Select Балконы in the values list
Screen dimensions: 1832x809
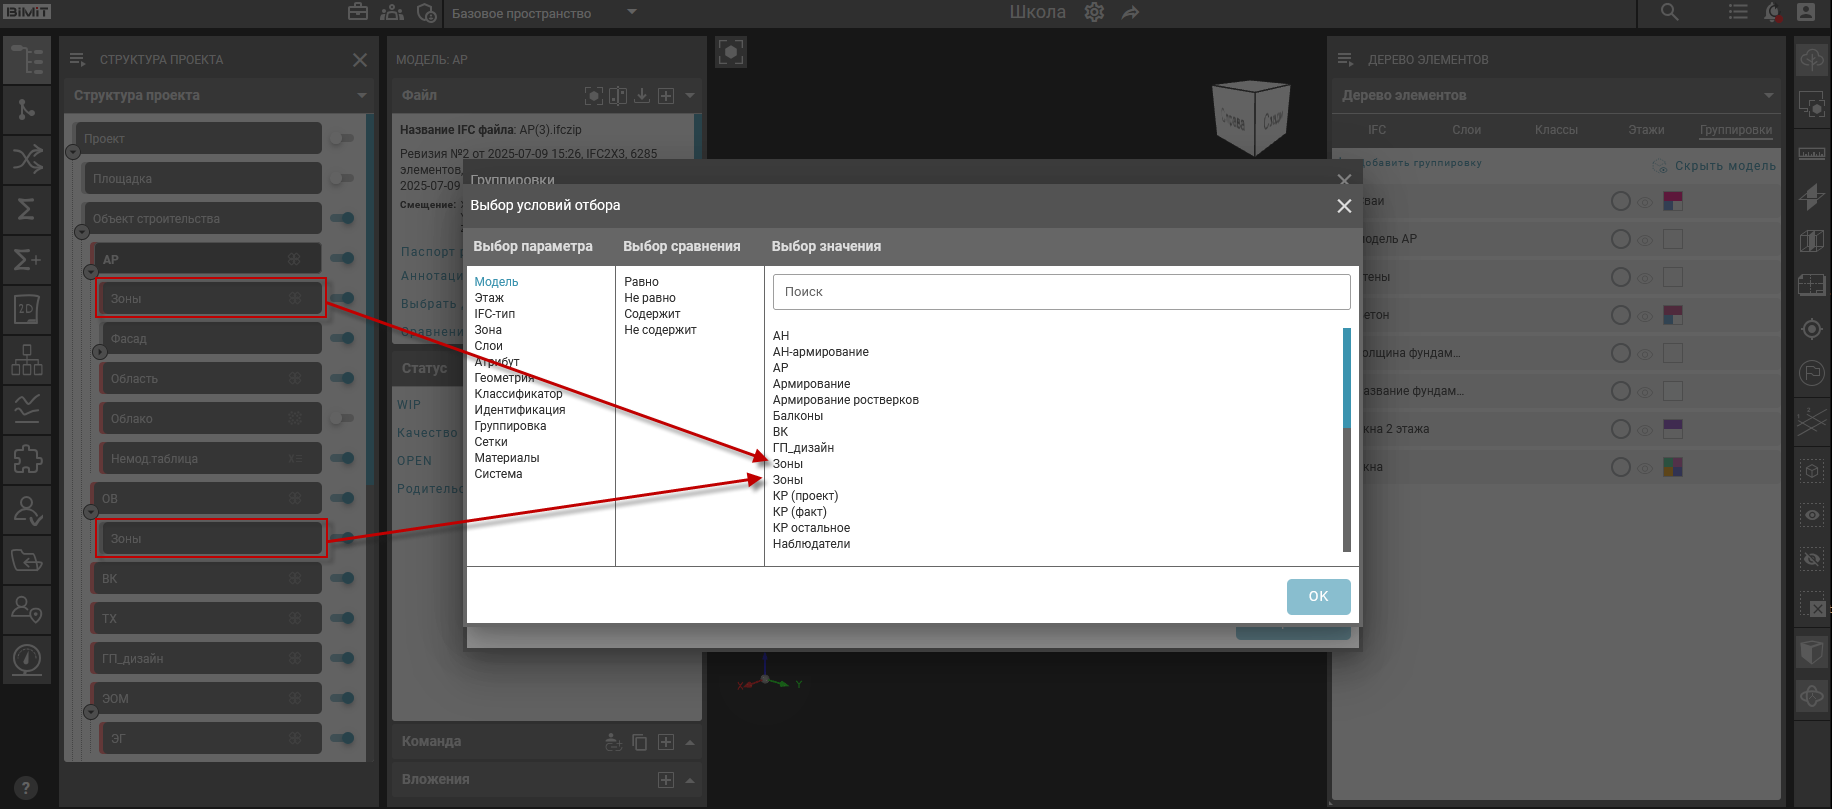(x=798, y=416)
